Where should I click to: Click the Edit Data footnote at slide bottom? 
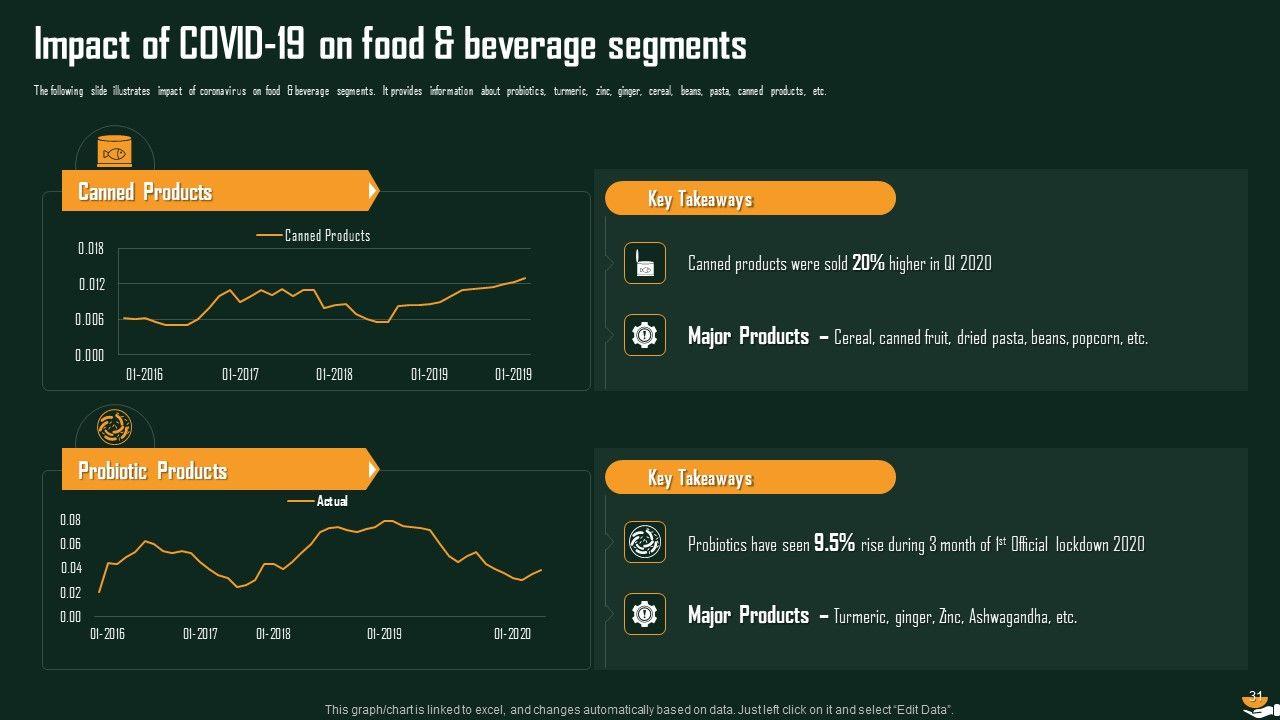tap(640, 710)
